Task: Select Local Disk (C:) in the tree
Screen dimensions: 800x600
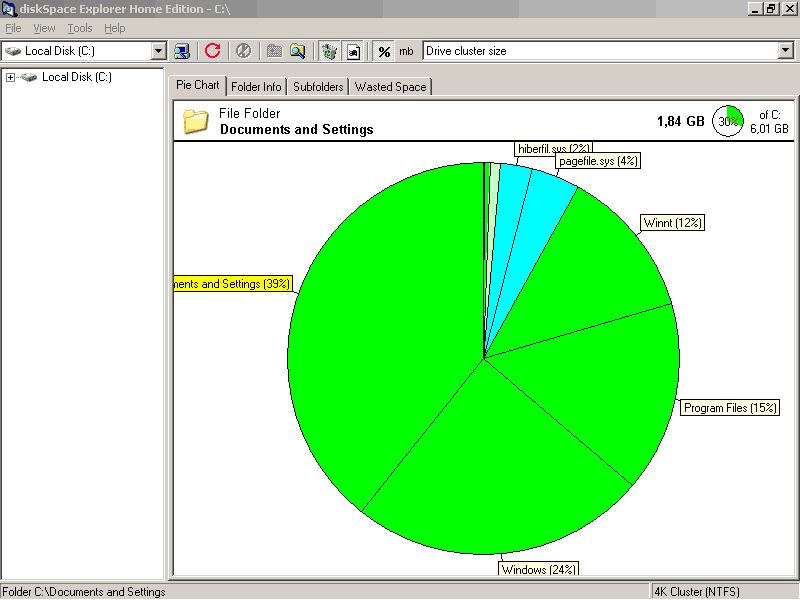Action: [x=76, y=77]
